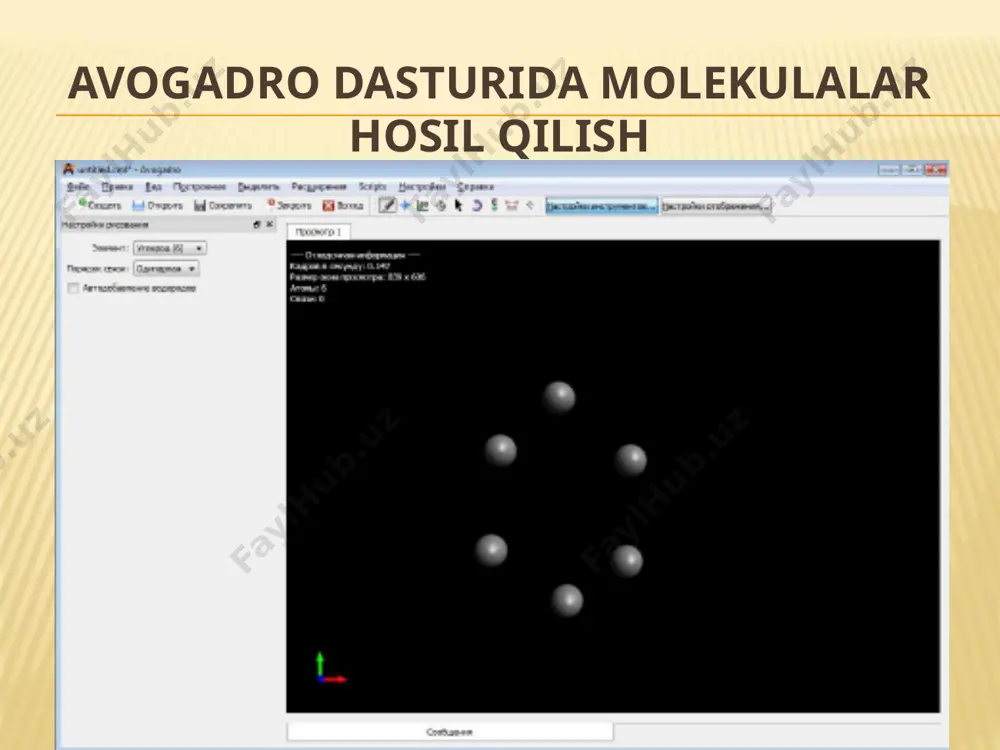This screenshot has width=1000, height=750.
Task: Close the Настройки рисования panel
Action: [269, 224]
